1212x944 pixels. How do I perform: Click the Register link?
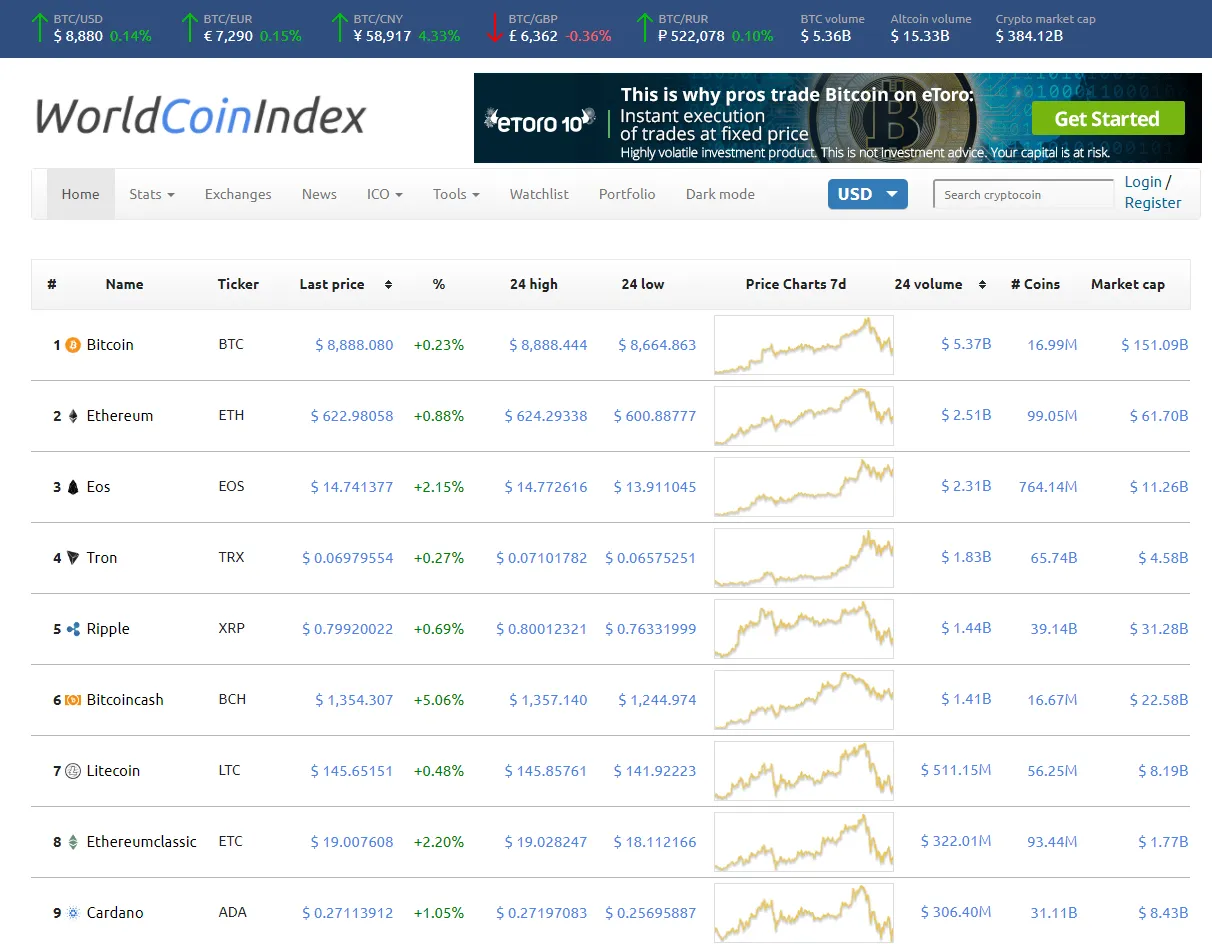point(1153,203)
